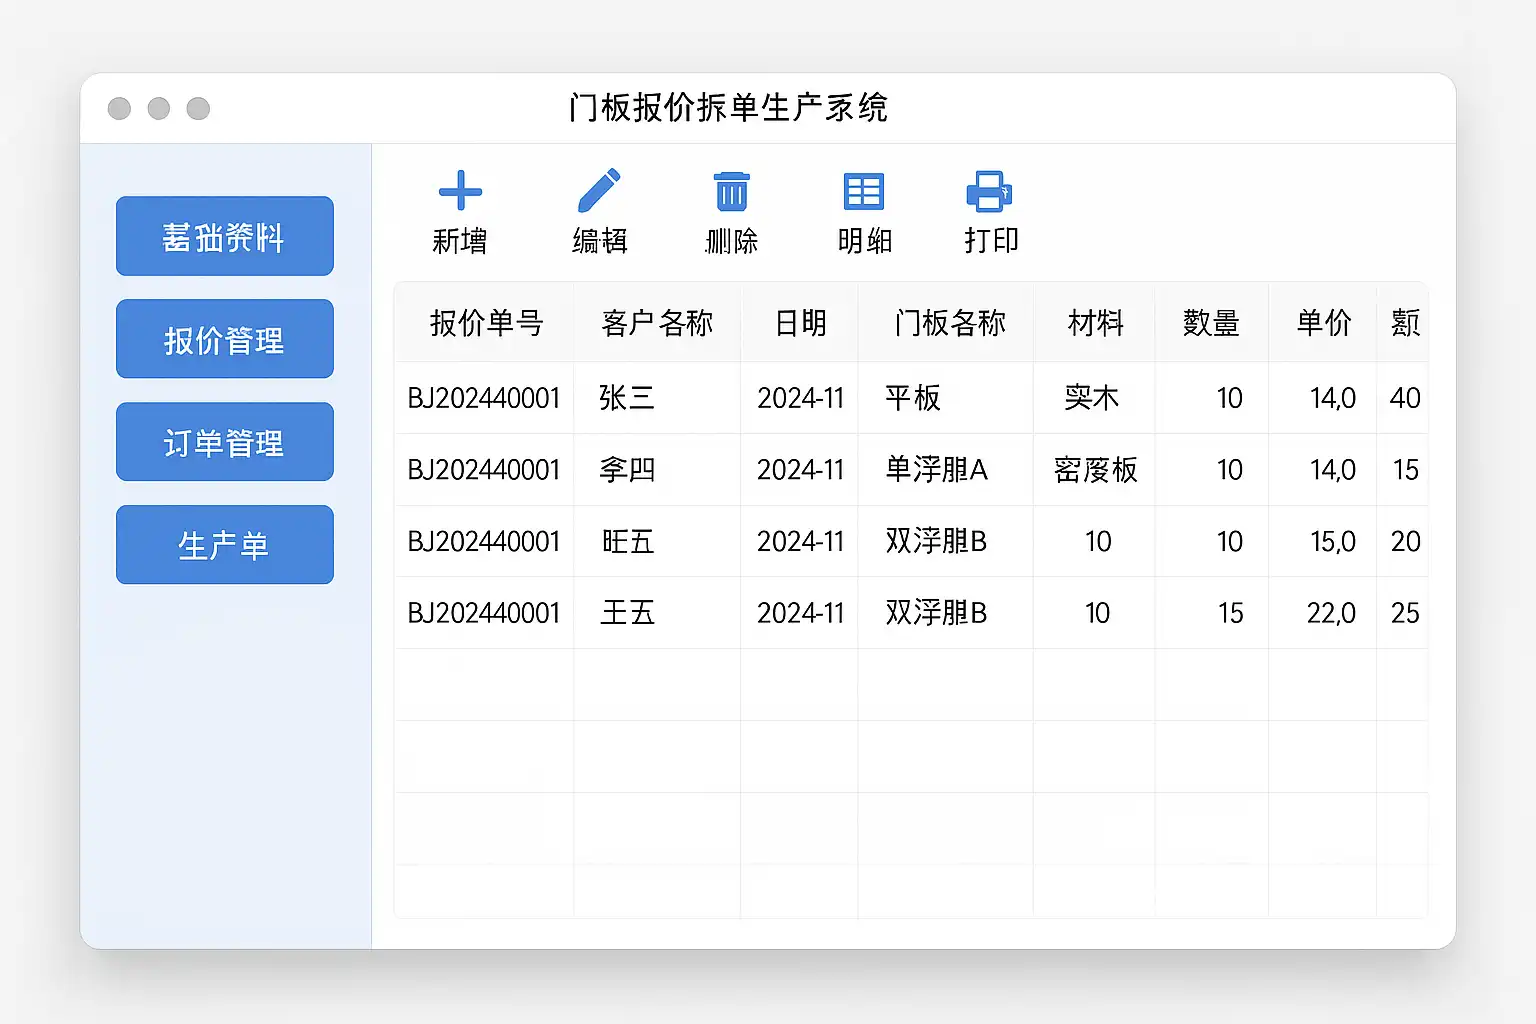Open the 报价管理 sidebar section
The image size is (1536, 1024).
point(225,339)
